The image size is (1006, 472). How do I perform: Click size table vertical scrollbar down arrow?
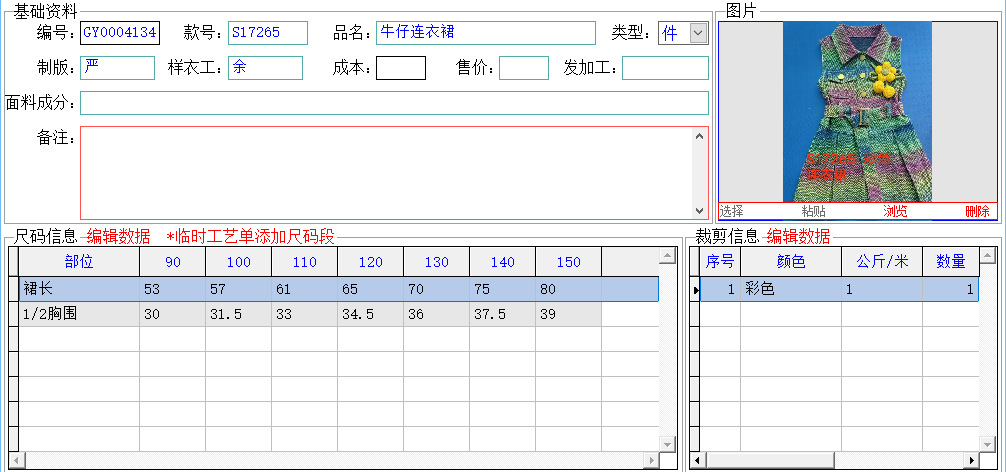(668, 444)
